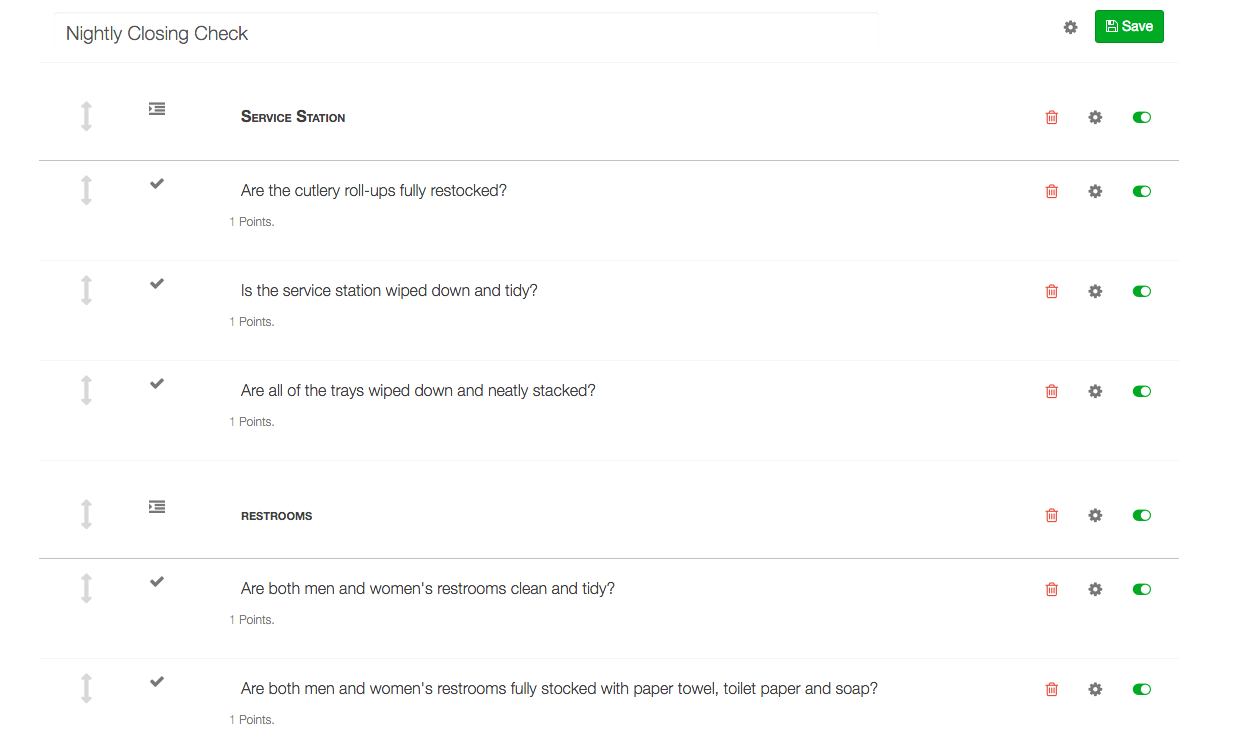Viewport: 1253px width, 755px height.
Task: Toggle off the Service Station section switch
Action: point(1142,117)
